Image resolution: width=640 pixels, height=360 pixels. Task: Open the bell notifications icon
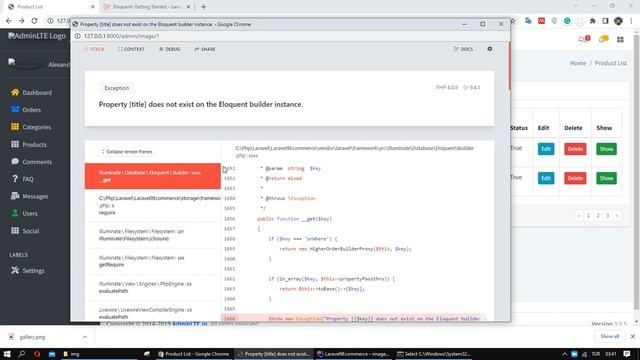[x=603, y=39]
